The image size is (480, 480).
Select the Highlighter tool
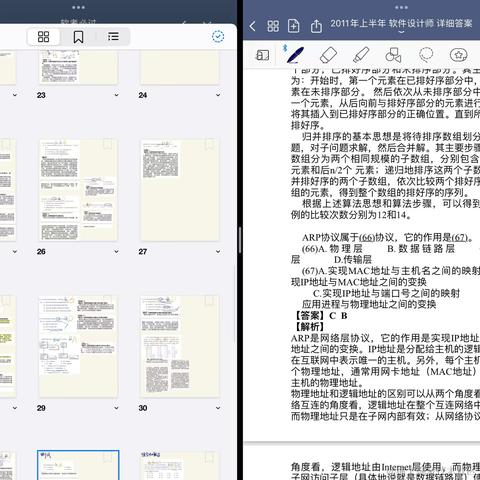[361, 55]
